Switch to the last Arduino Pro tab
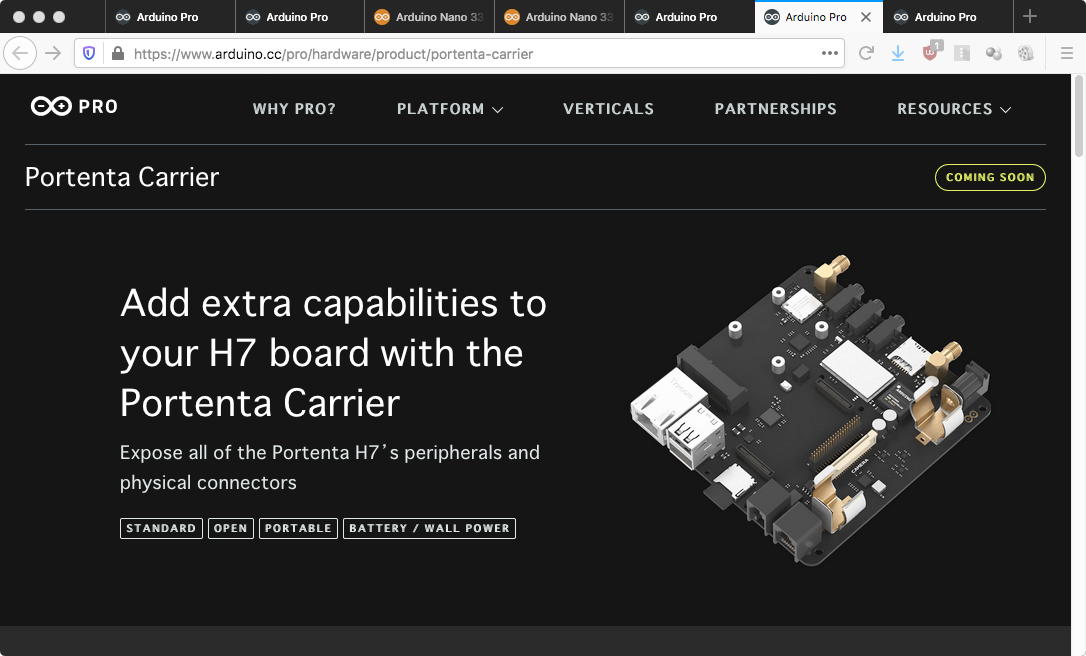The image size is (1086, 656). point(947,17)
